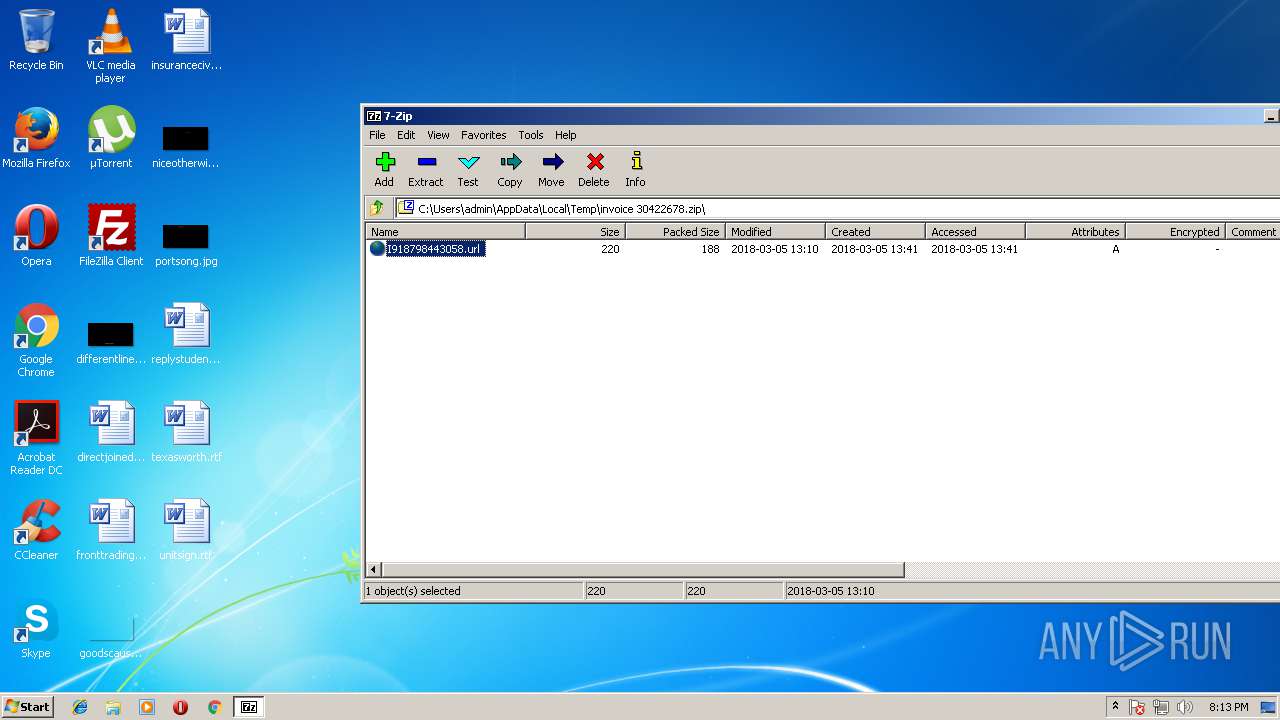Screen dimensions: 1280x720
Task: Click the Opera desktop shortcut
Action: coord(36,236)
